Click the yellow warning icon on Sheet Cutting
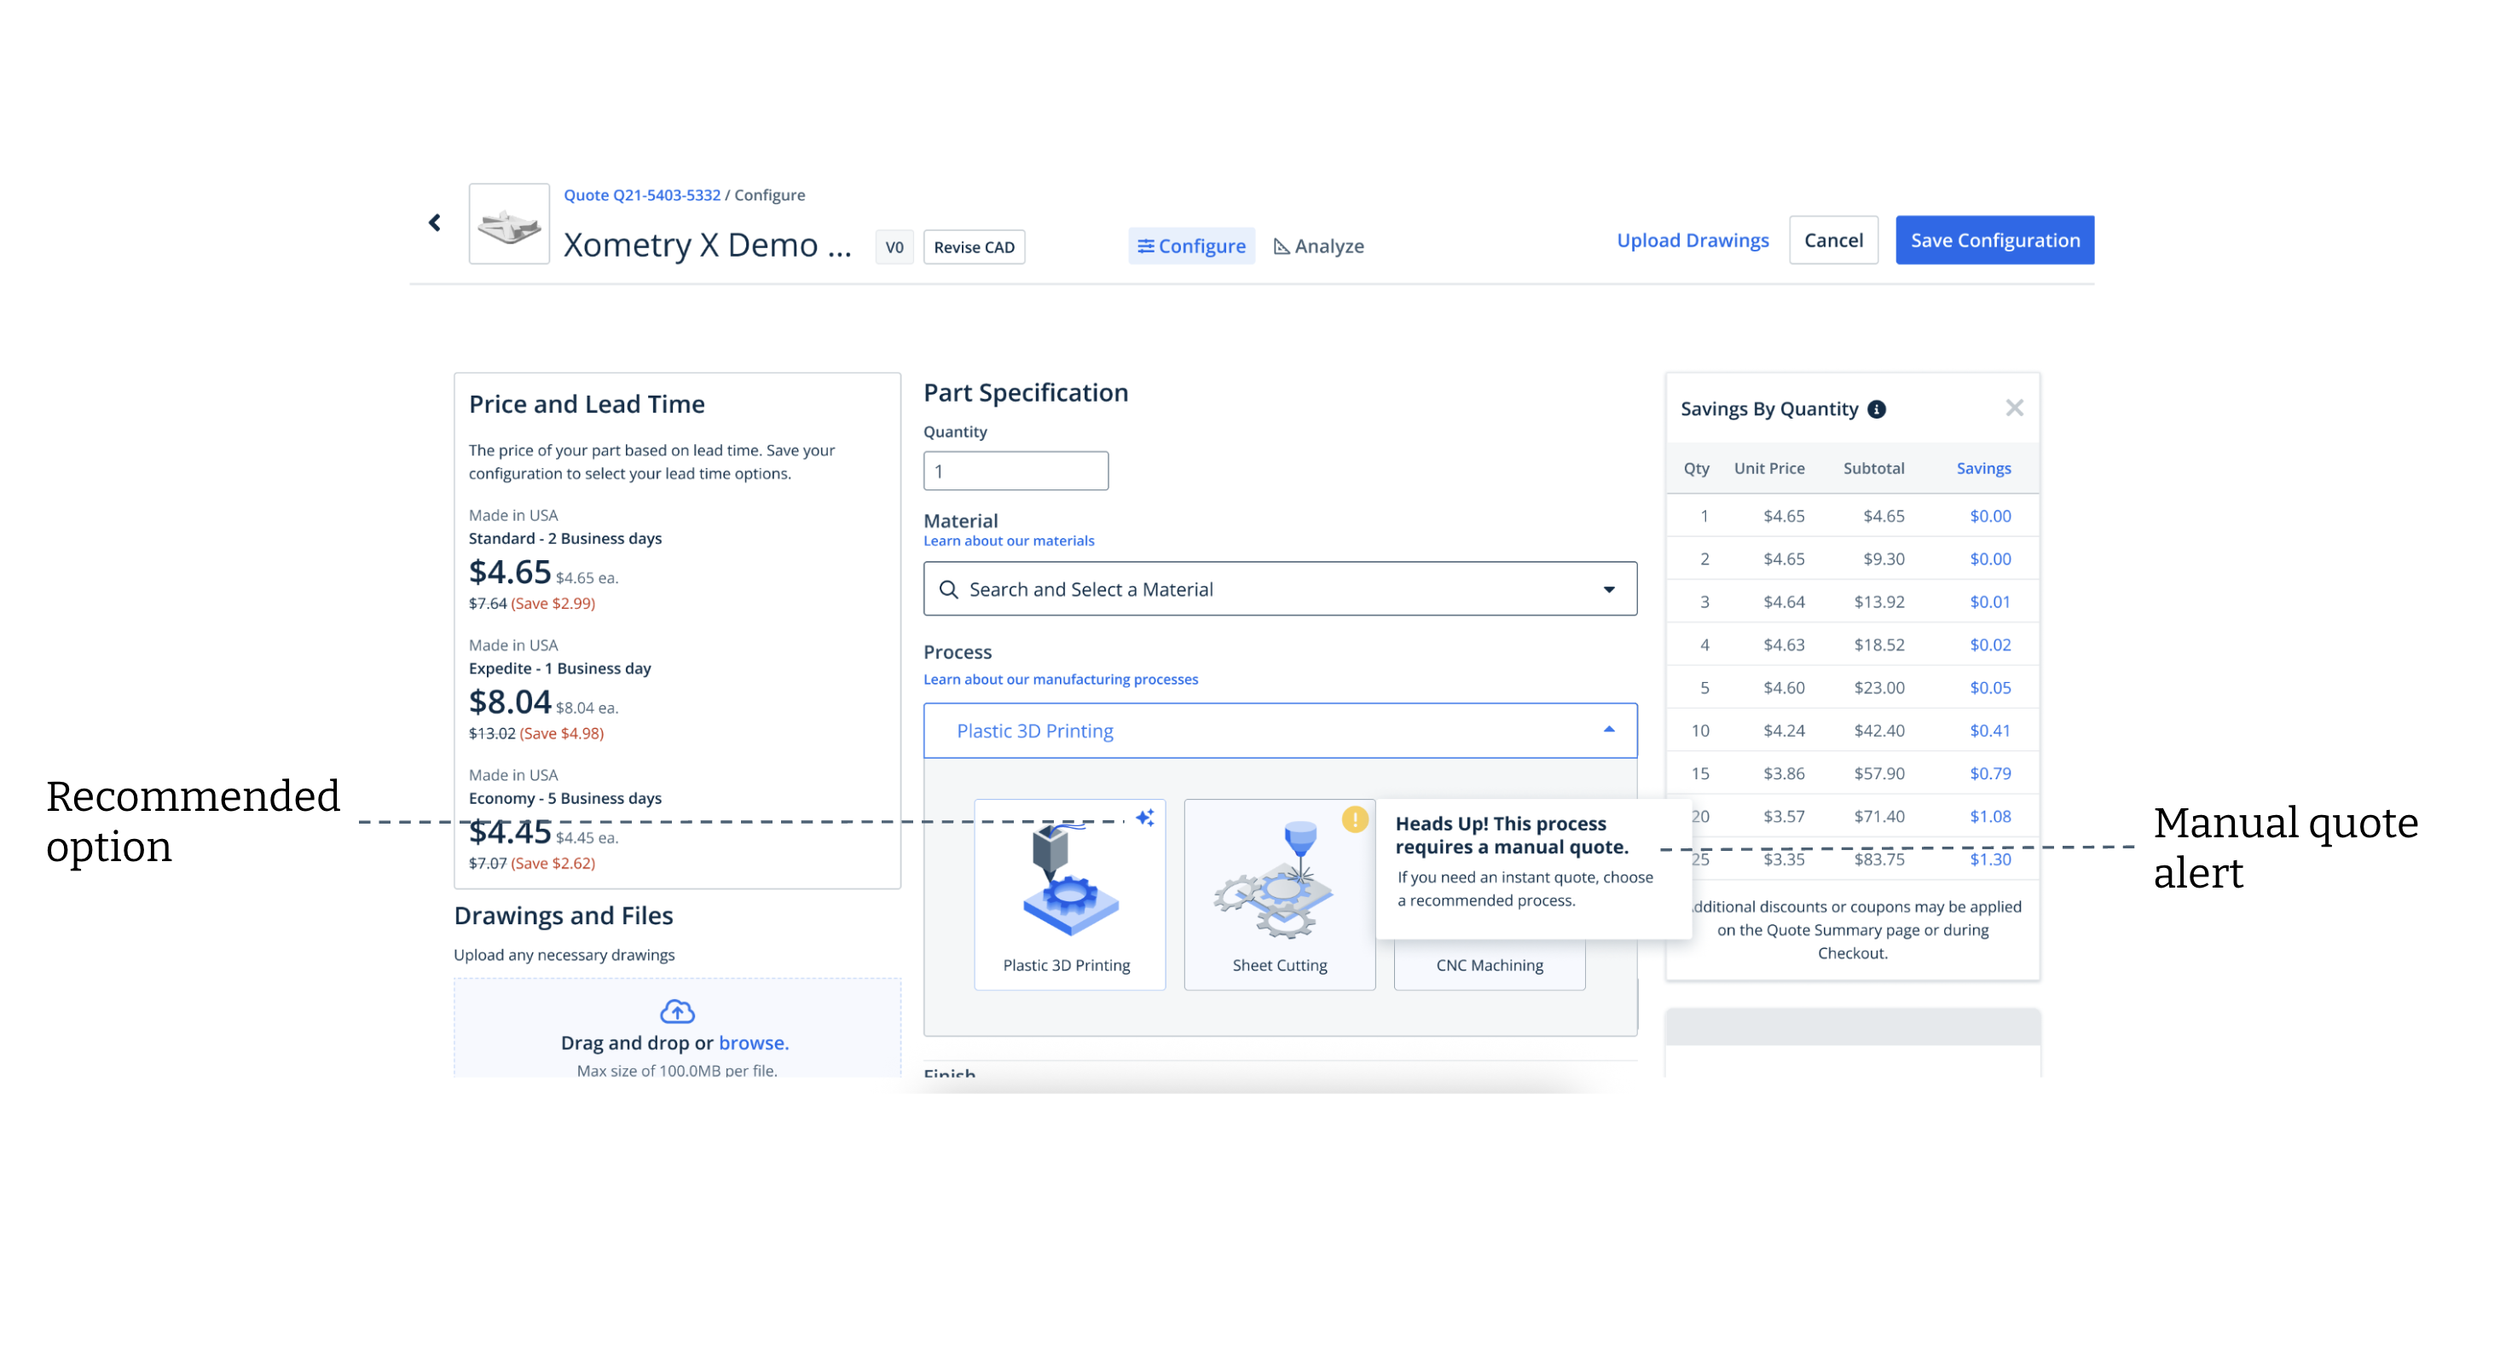The image size is (2500, 1371). 1354,820
